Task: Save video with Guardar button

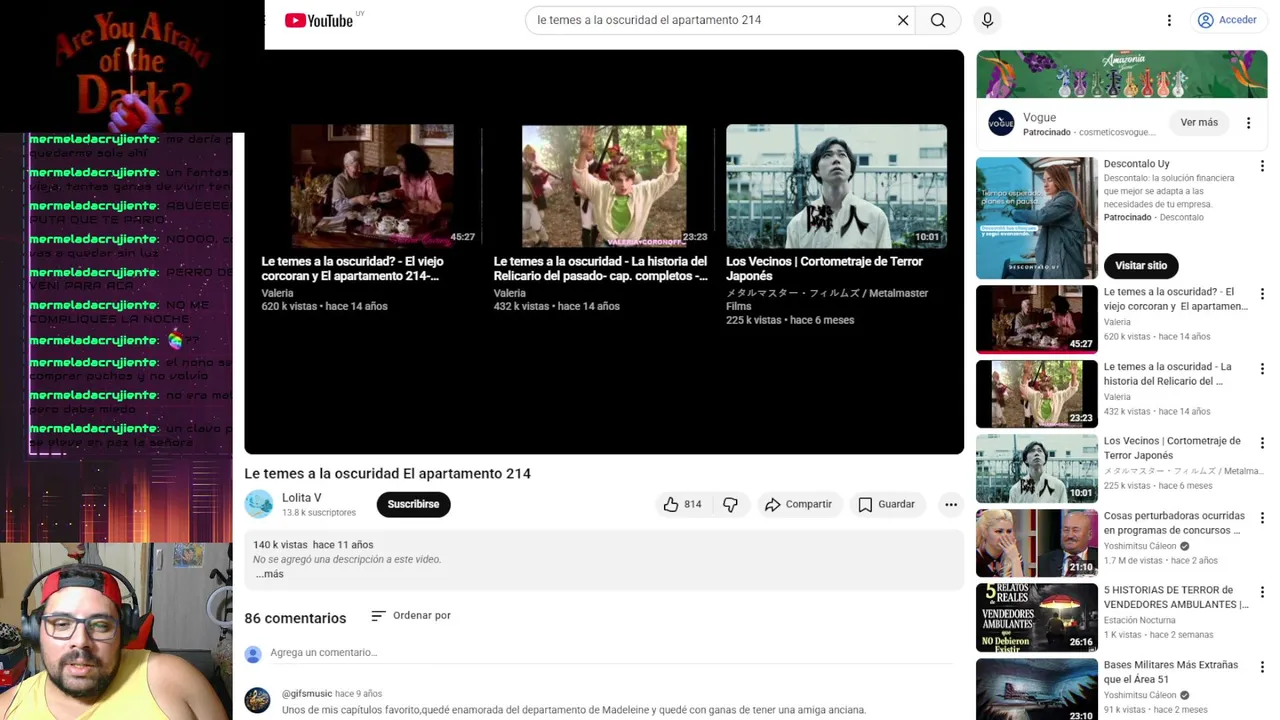Action: 886,505
